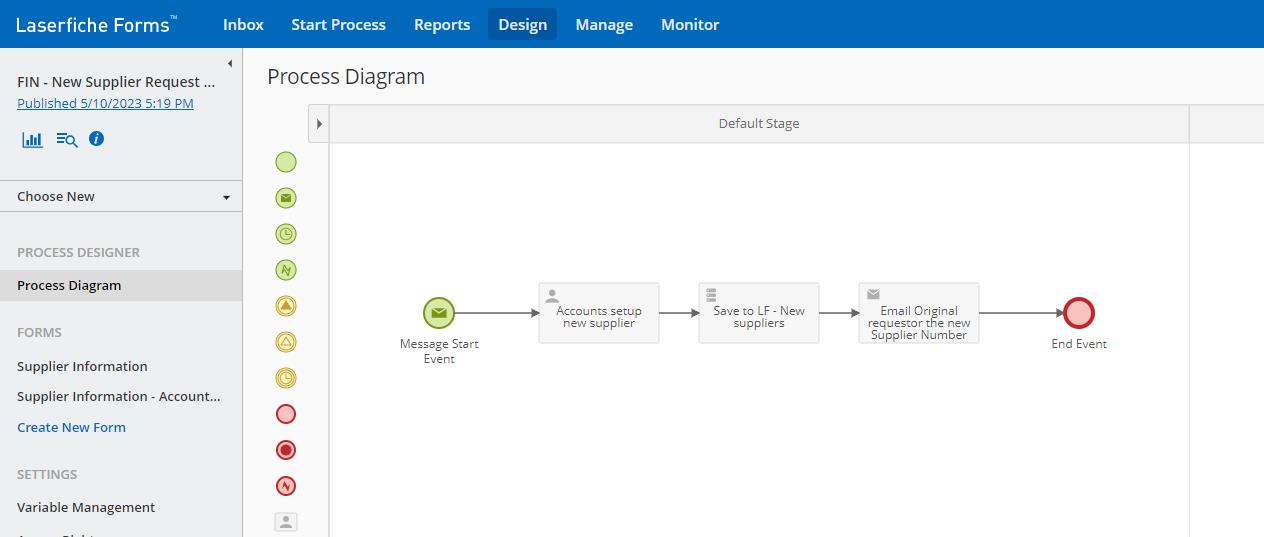Select the message start event palette icon
This screenshot has width=1264, height=537.
pos(286,198)
